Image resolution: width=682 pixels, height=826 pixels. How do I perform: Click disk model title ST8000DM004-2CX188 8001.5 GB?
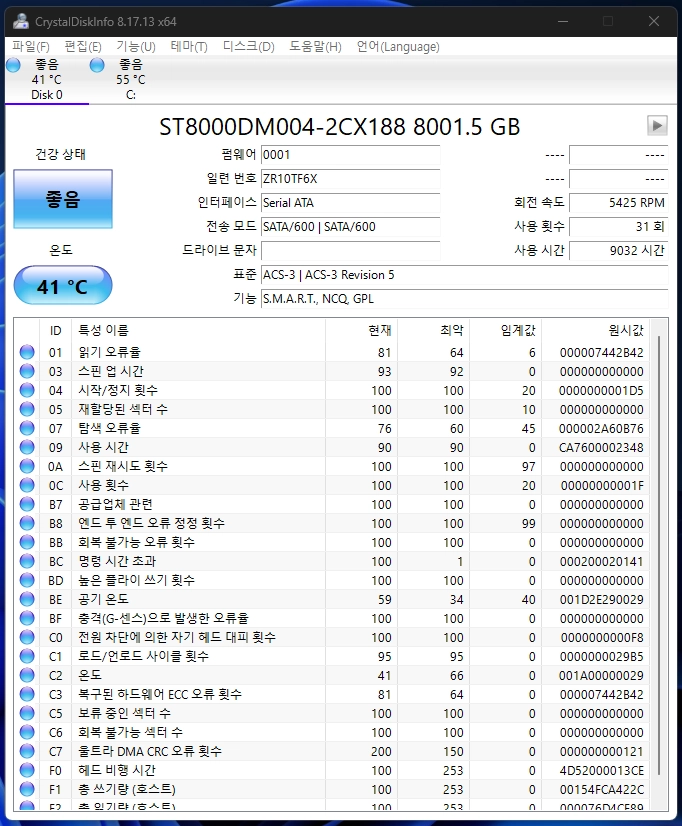(x=340, y=127)
